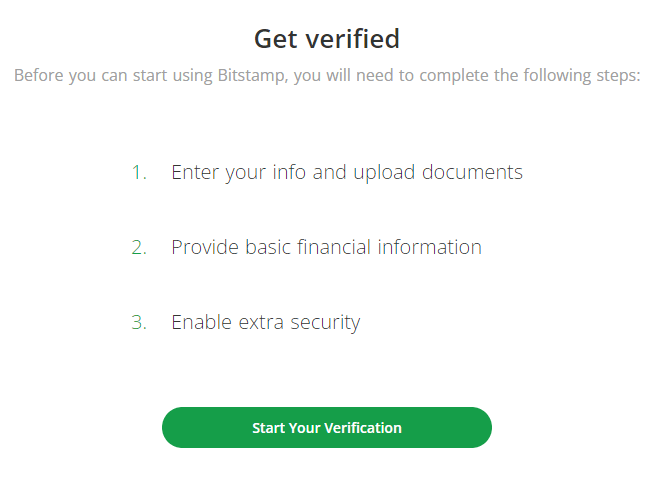Viewport: 664px width, 485px height.
Task: Click the Get verified heading
Action: pyautogui.click(x=327, y=39)
